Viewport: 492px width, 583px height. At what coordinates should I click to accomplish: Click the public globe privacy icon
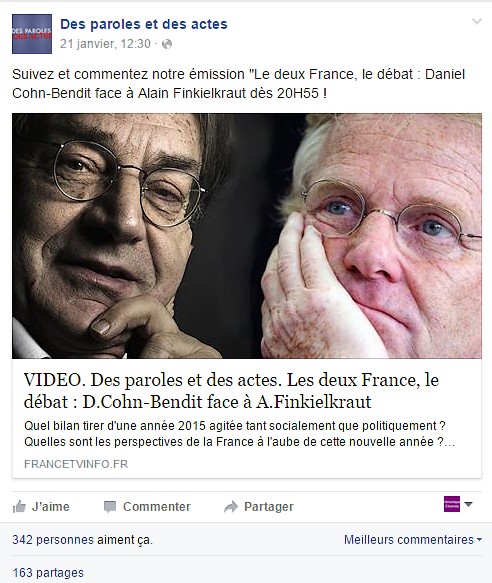167,44
